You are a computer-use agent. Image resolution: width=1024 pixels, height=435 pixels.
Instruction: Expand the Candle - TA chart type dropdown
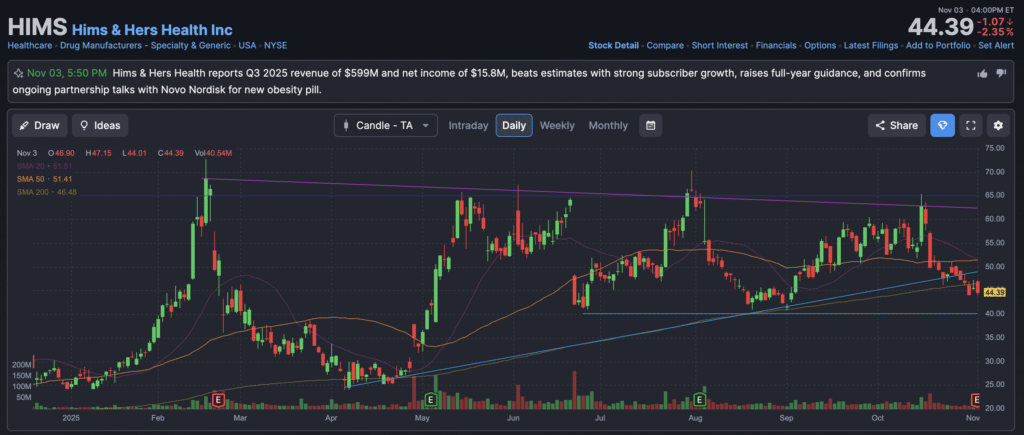tap(385, 125)
